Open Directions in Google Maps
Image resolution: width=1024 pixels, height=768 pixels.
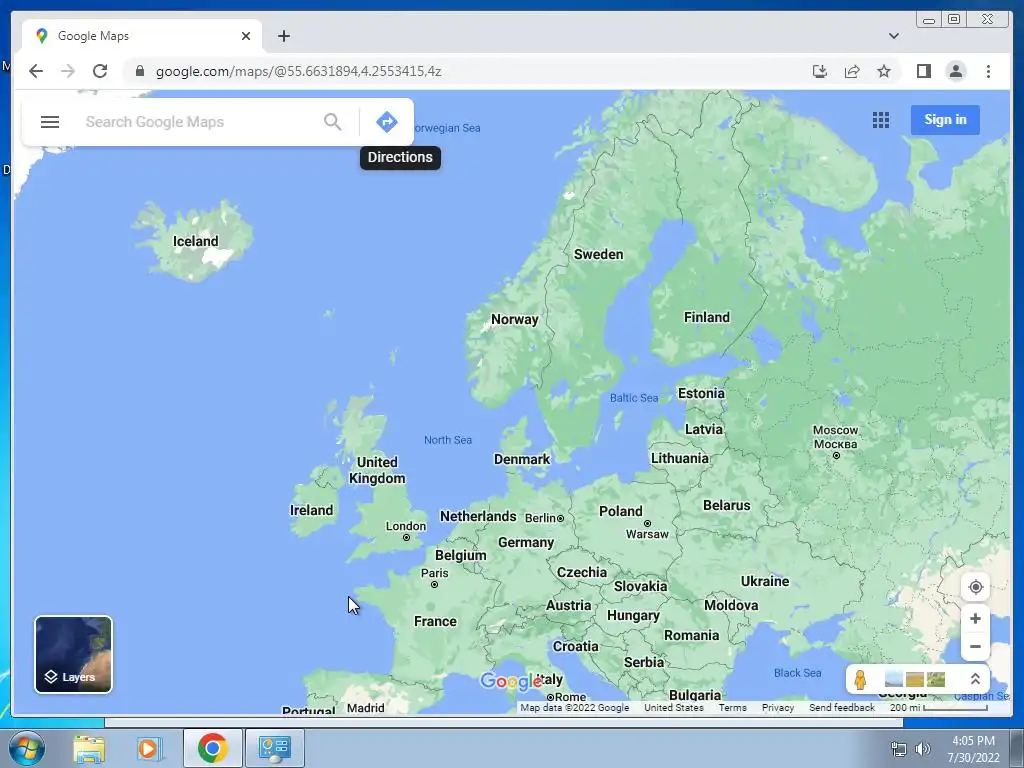[387, 122]
